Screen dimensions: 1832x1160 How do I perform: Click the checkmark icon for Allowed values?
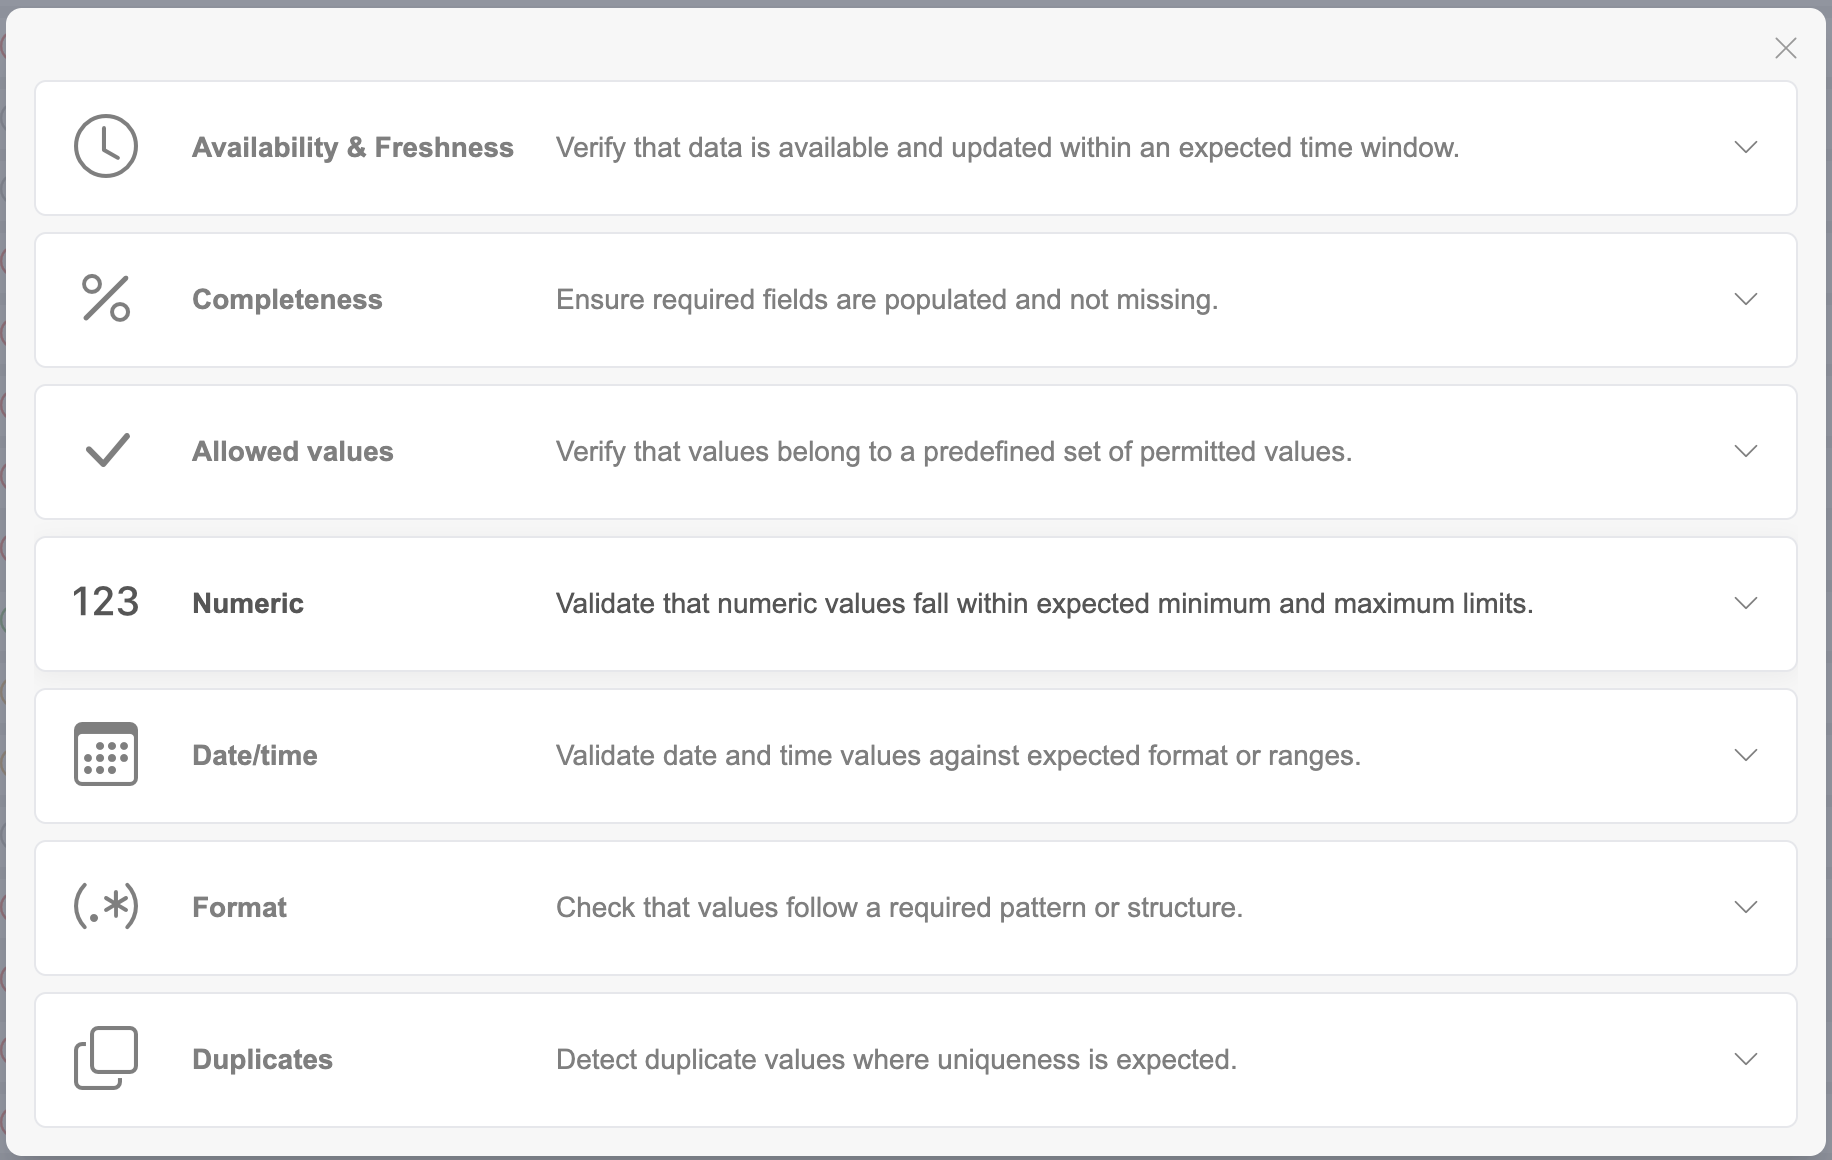(x=107, y=451)
